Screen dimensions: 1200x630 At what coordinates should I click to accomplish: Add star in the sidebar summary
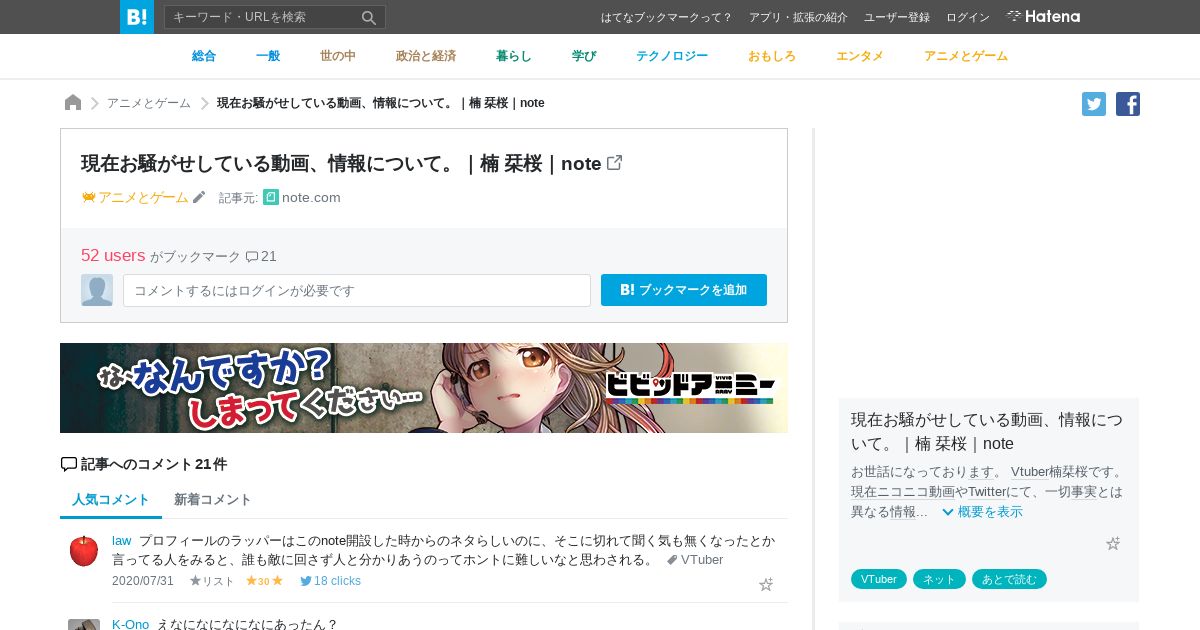pyautogui.click(x=1113, y=544)
